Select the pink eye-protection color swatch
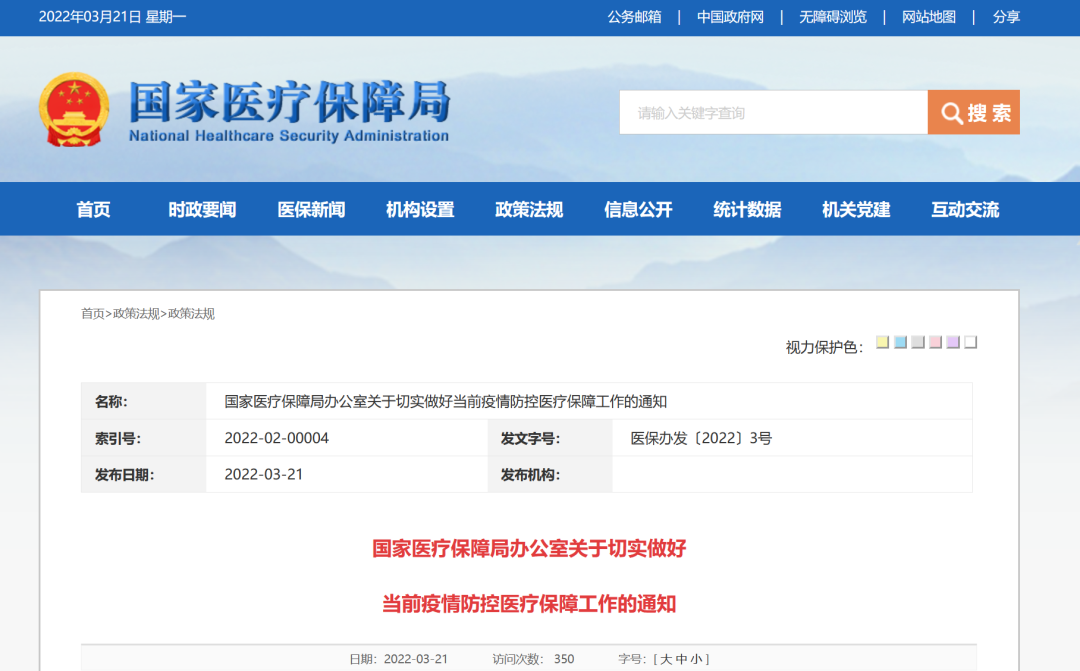1080x671 pixels. pos(935,341)
